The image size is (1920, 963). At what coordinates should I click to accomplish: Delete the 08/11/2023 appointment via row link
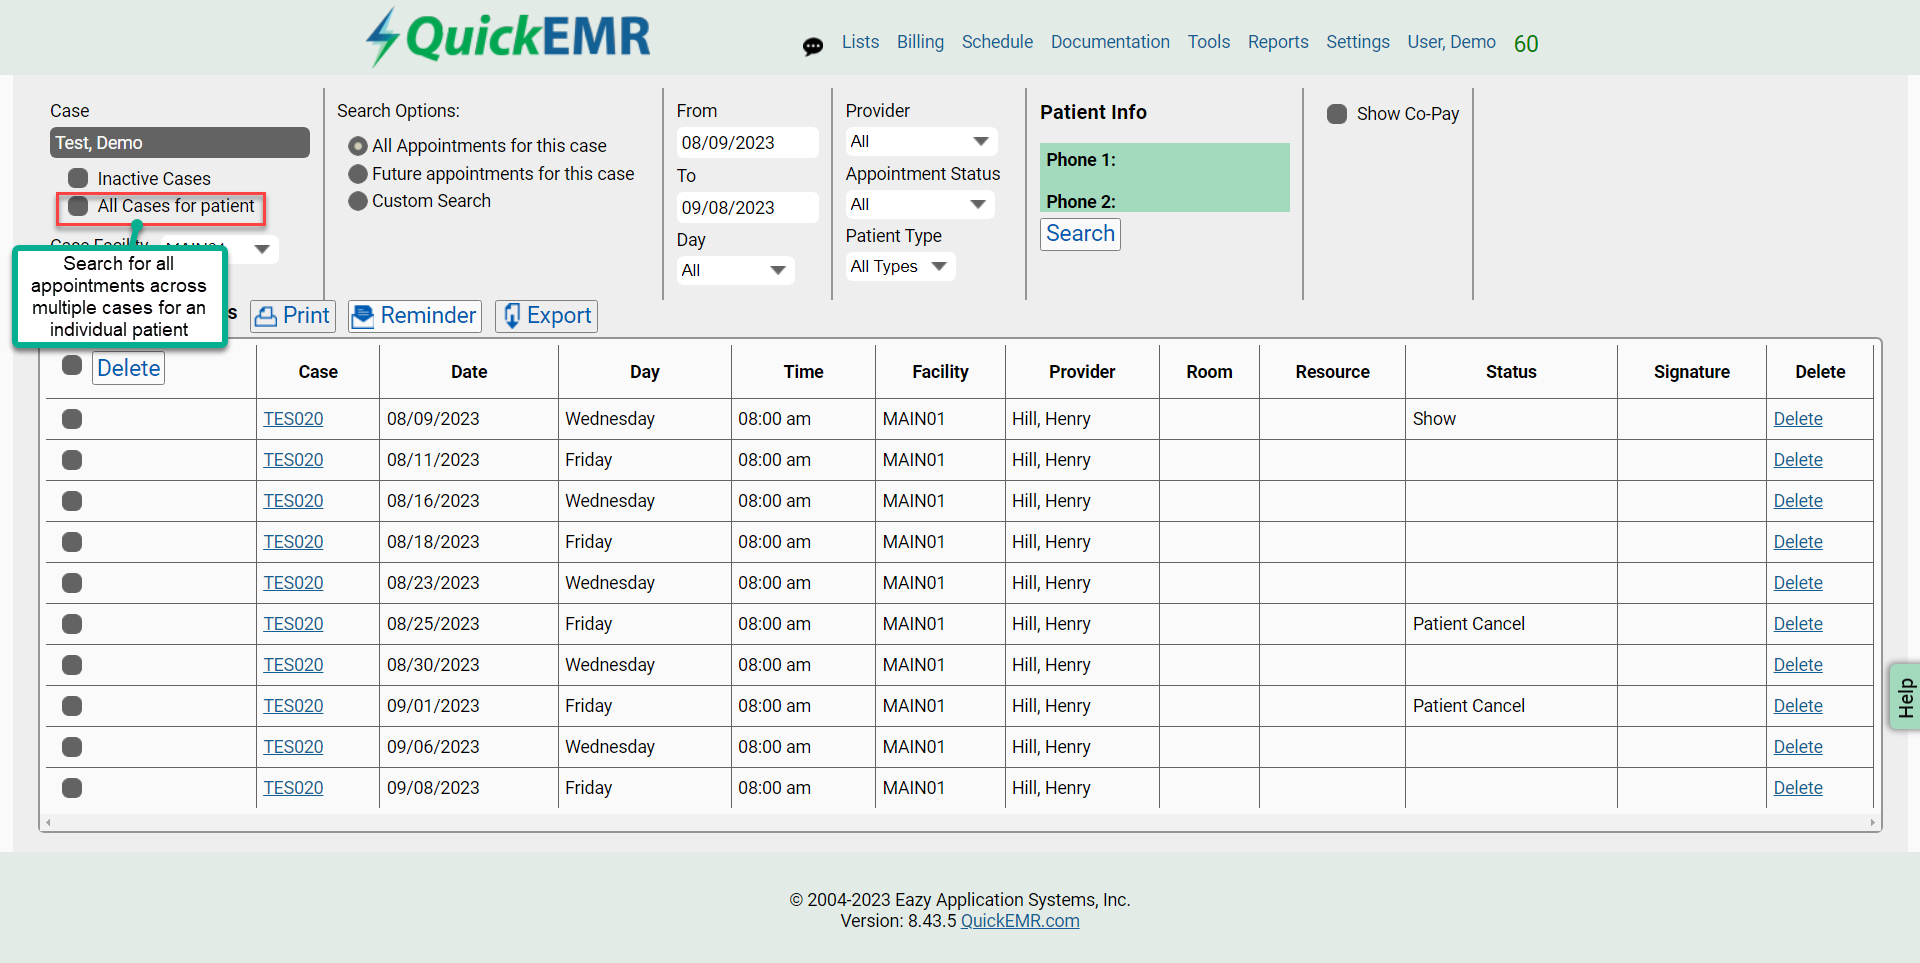point(1798,460)
